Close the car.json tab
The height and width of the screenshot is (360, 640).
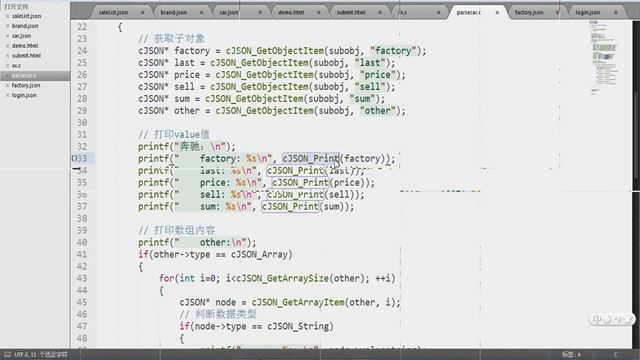coord(260,13)
